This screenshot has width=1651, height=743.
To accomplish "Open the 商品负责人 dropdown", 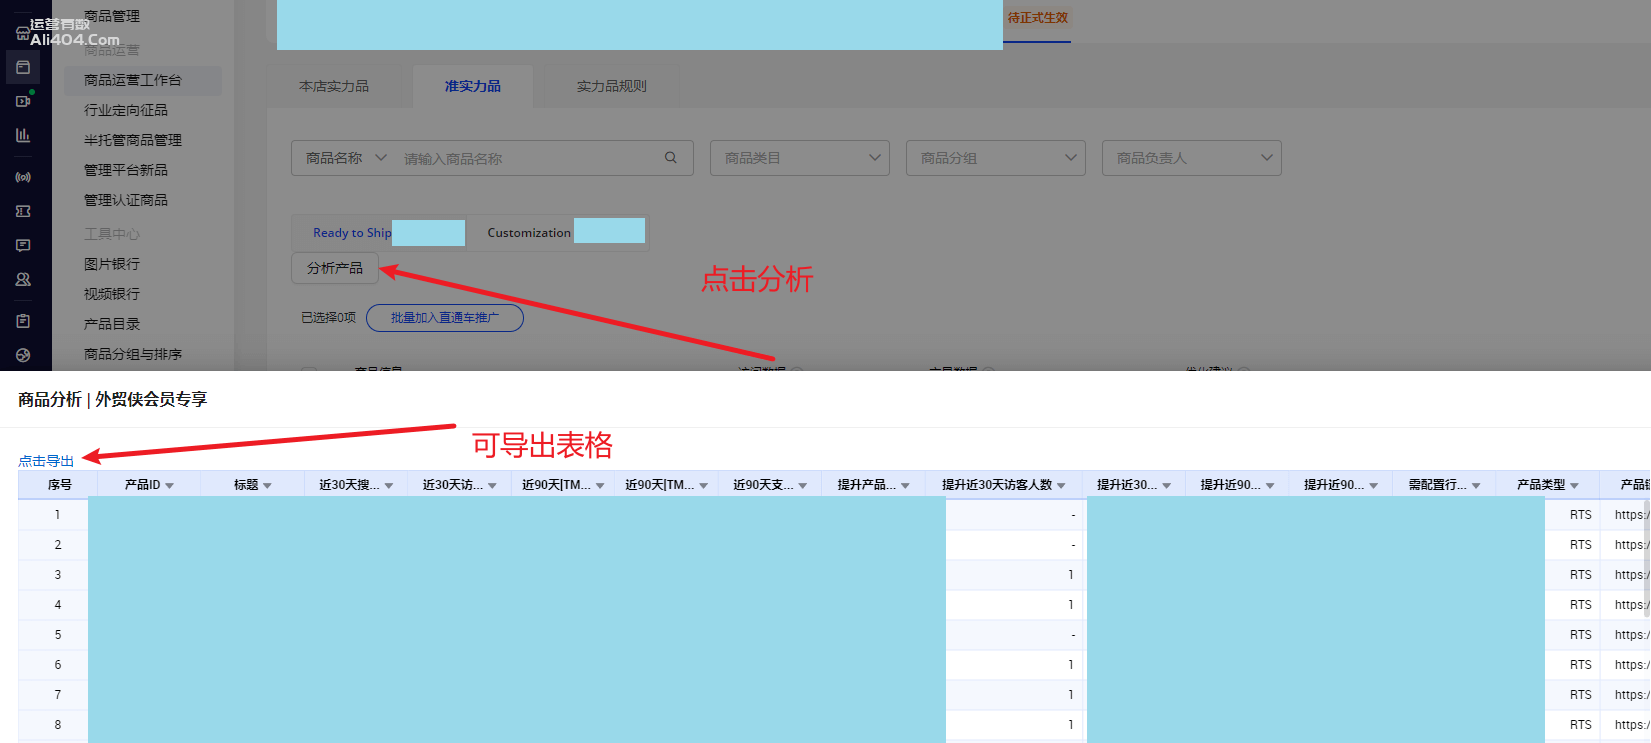I will click(x=1191, y=158).
